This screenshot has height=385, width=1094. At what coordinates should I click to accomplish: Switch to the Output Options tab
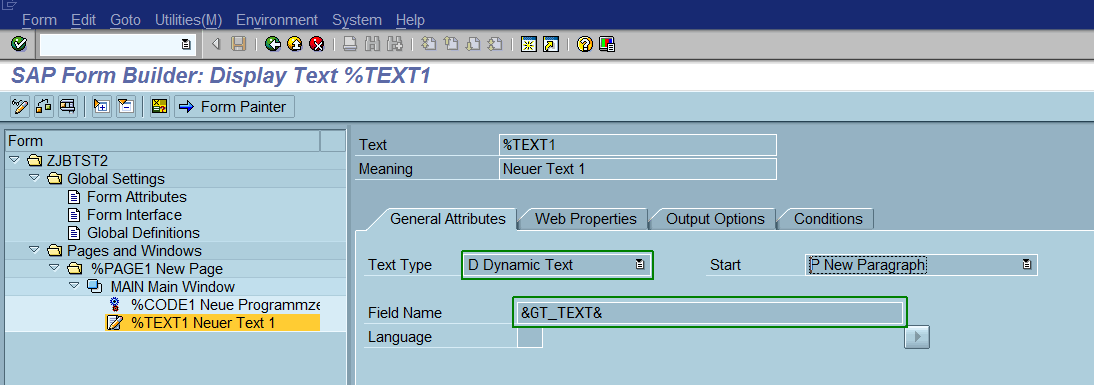tap(715, 219)
